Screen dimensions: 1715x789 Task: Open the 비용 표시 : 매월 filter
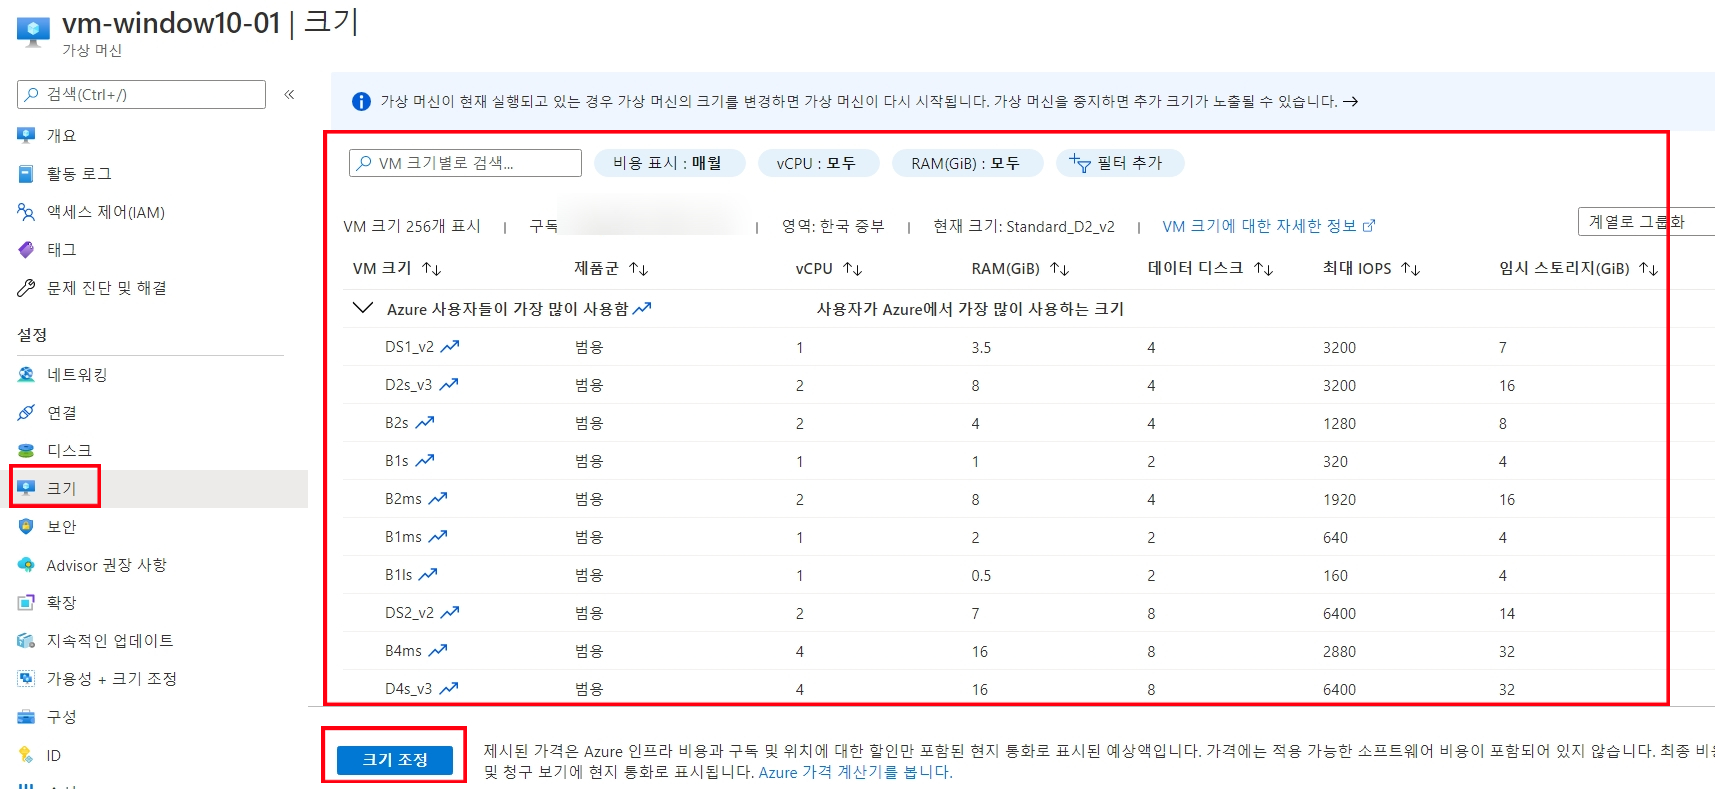coord(669,163)
